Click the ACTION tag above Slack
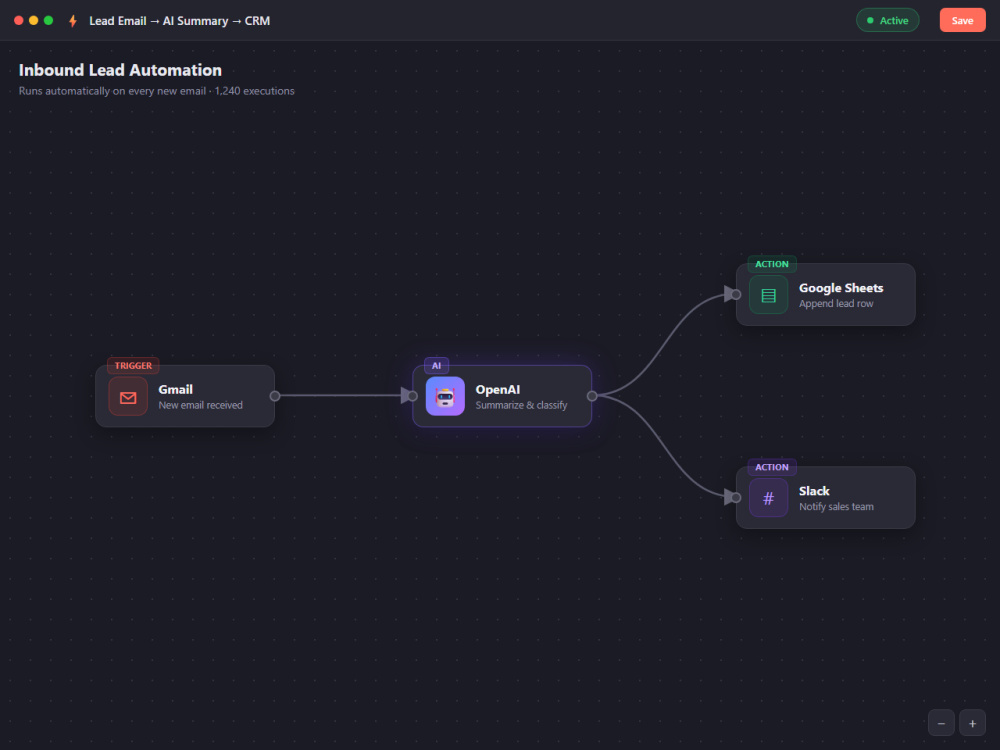Screen dimensions: 1000x750 pos(772,467)
